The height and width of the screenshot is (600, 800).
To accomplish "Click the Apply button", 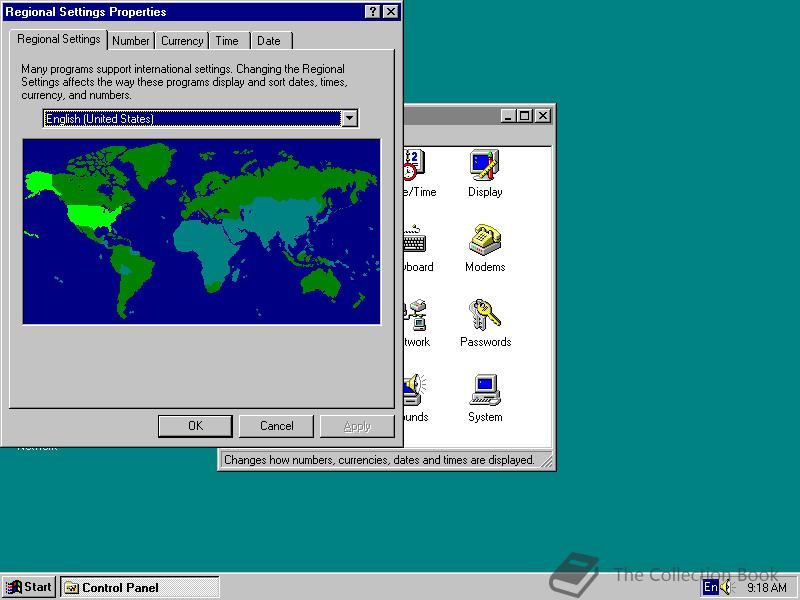I will click(357, 426).
